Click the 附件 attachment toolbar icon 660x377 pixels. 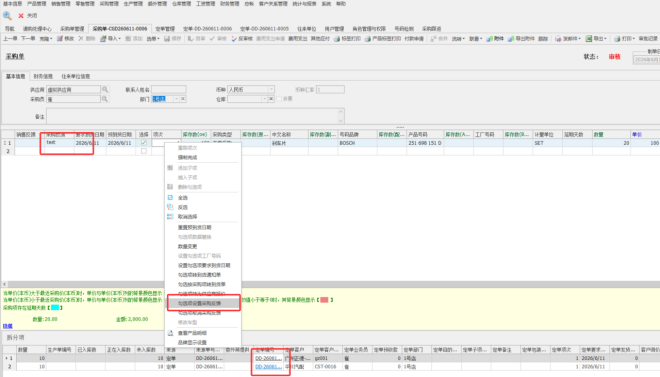click(x=489, y=38)
